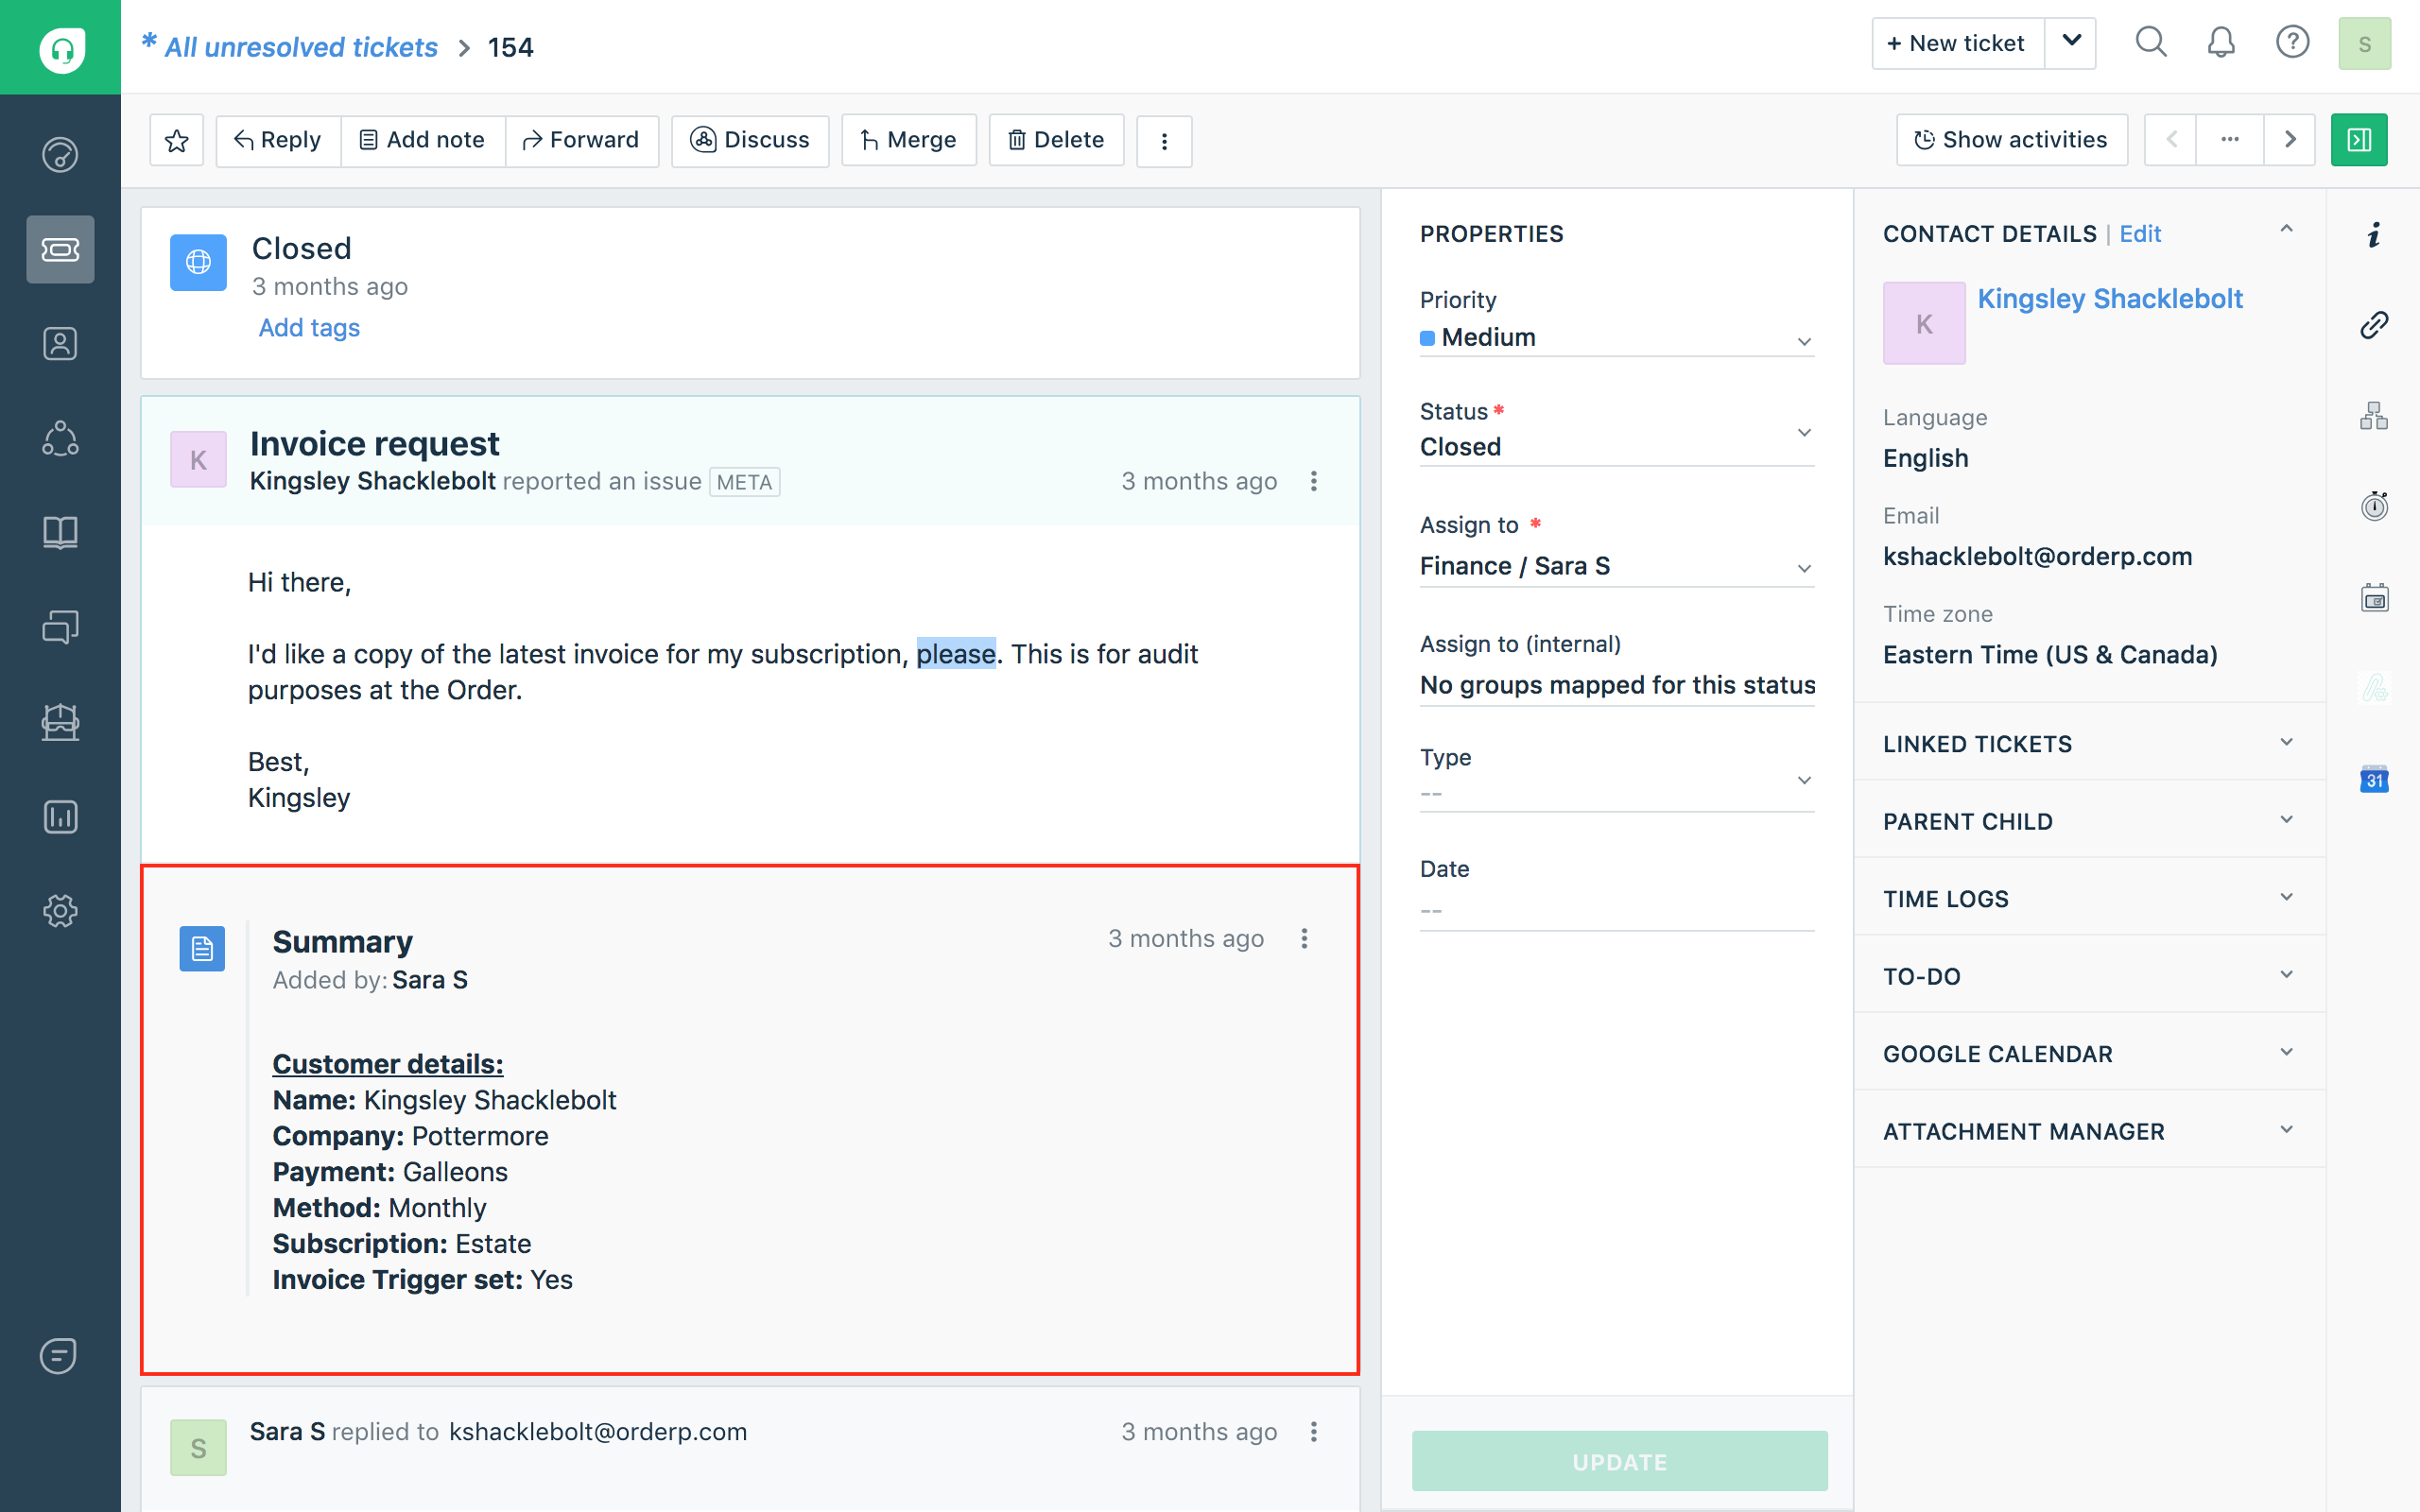Open the Priority Medium dropdown
2420x1512 pixels.
[1615, 338]
